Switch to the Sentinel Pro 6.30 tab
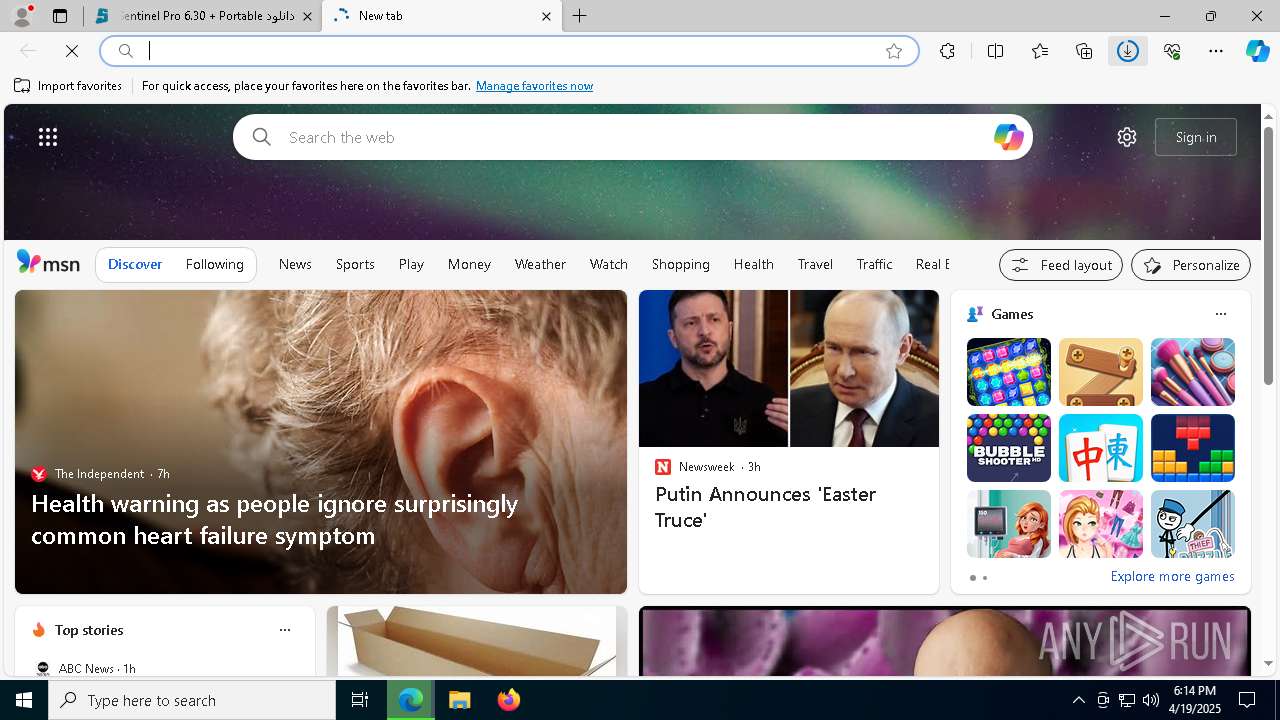The height and width of the screenshot is (720, 1280). coord(203,16)
